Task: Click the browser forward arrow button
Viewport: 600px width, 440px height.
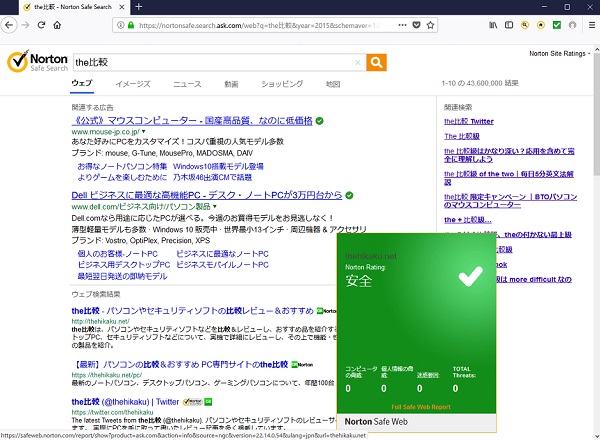Action: 26,25
